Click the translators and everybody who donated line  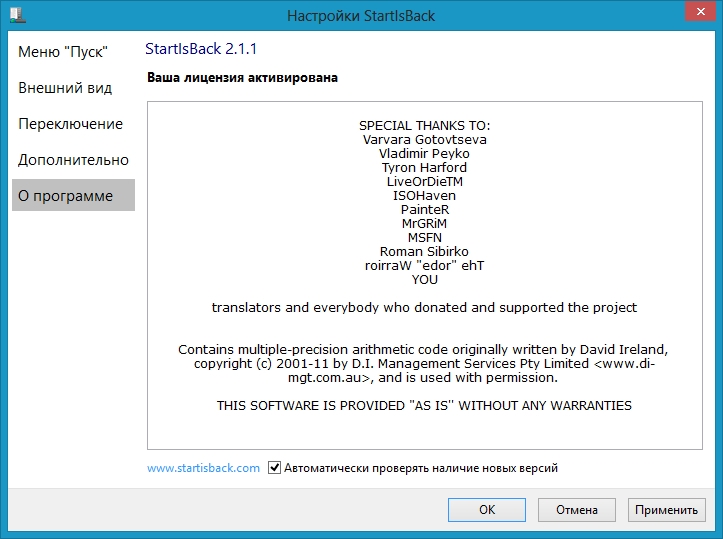pyautogui.click(x=424, y=307)
